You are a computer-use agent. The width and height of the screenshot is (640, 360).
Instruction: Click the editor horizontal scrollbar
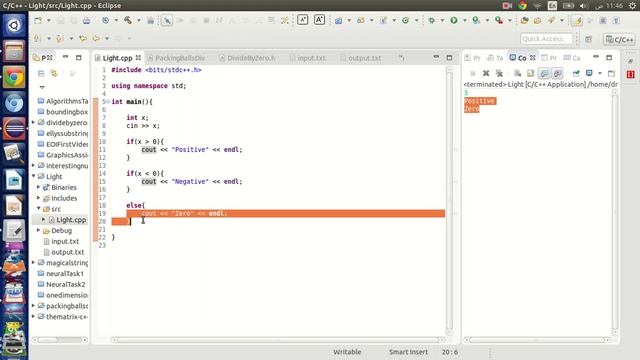pyautogui.click(x=278, y=340)
